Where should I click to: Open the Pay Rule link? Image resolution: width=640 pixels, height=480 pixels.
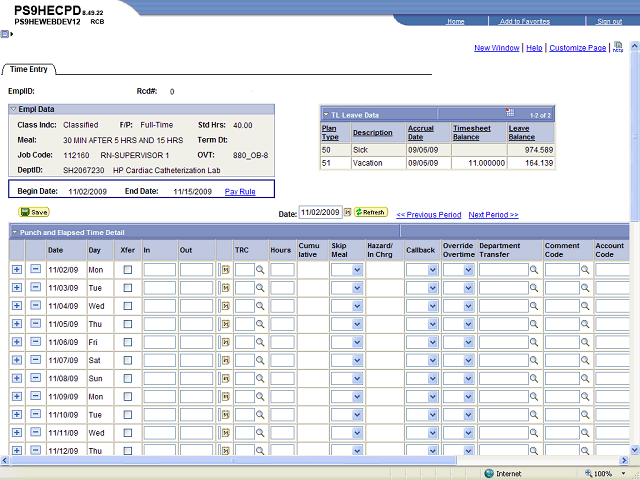pyautogui.click(x=240, y=191)
